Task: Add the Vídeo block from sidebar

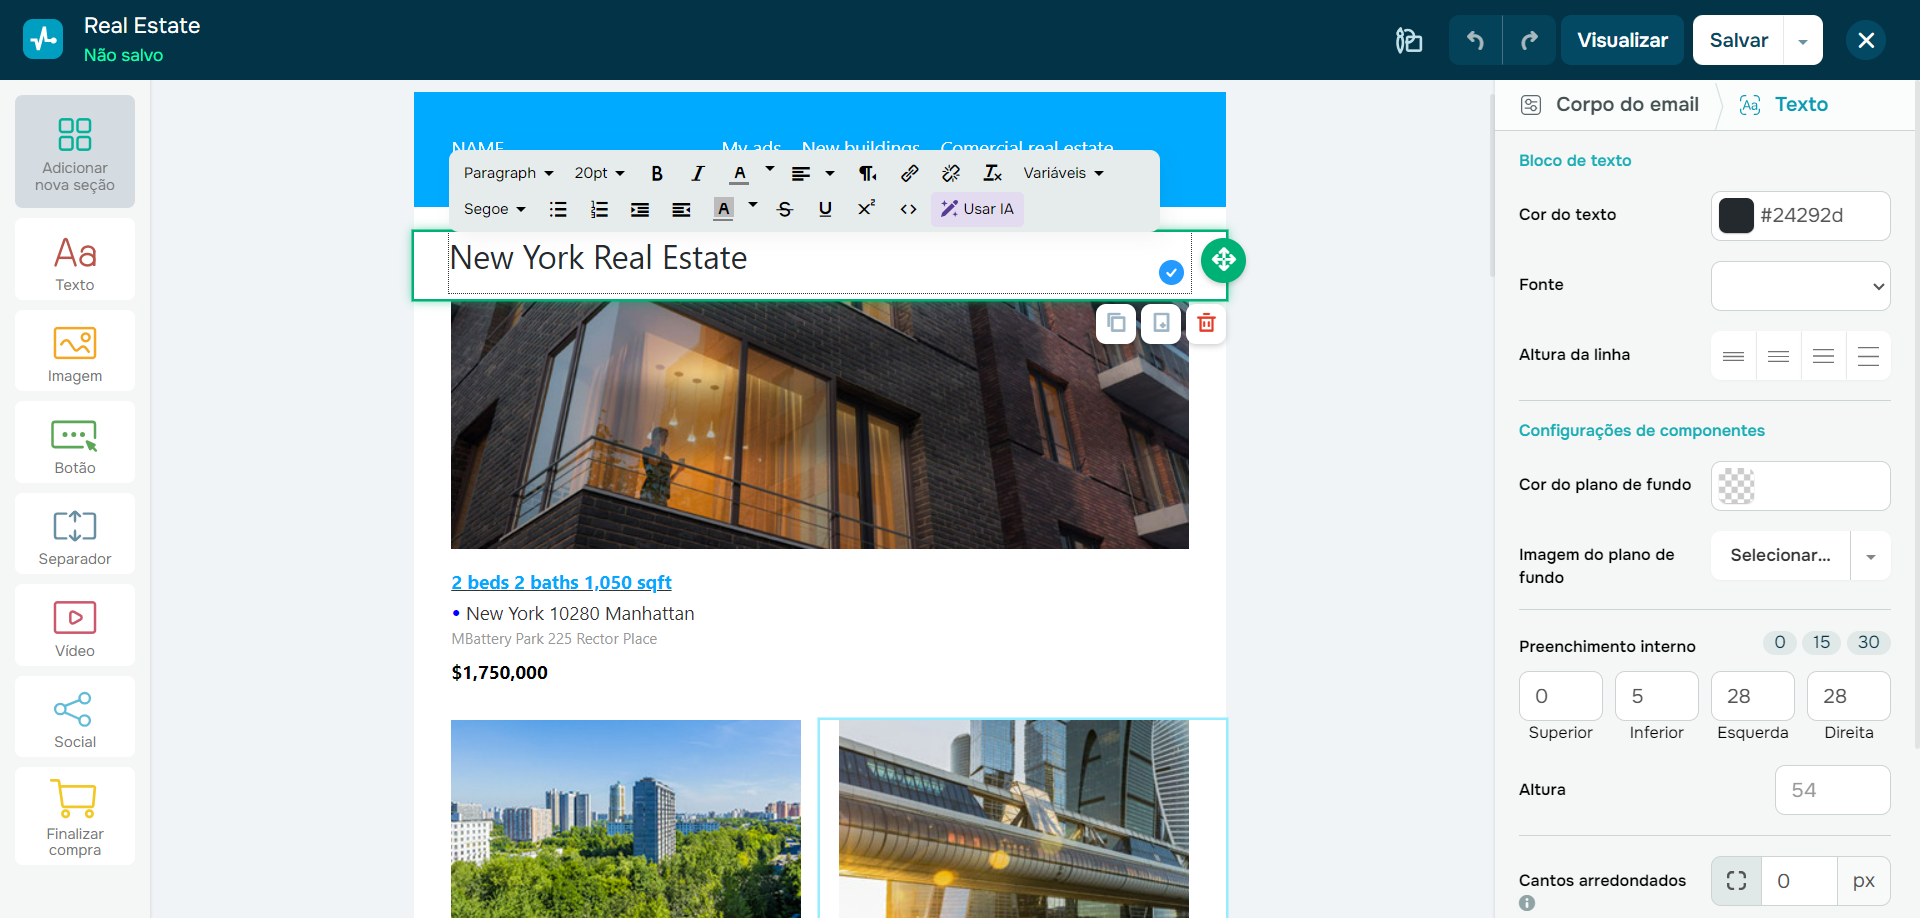Action: coord(75,625)
